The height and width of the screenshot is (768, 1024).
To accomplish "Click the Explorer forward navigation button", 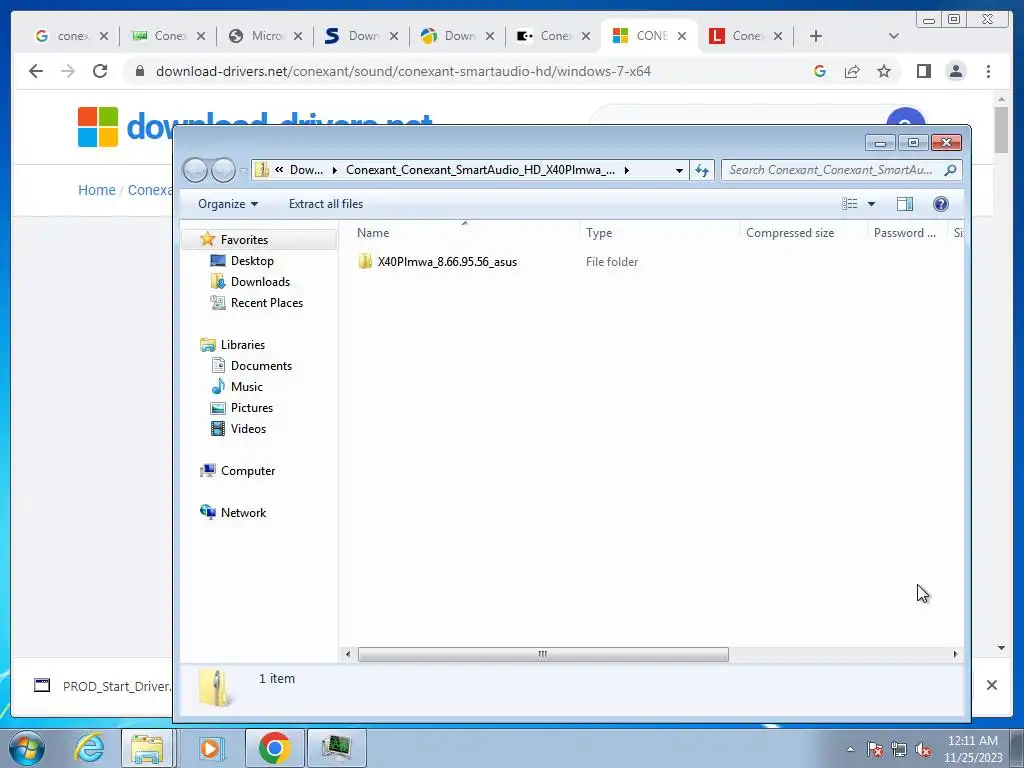I will click(x=223, y=170).
